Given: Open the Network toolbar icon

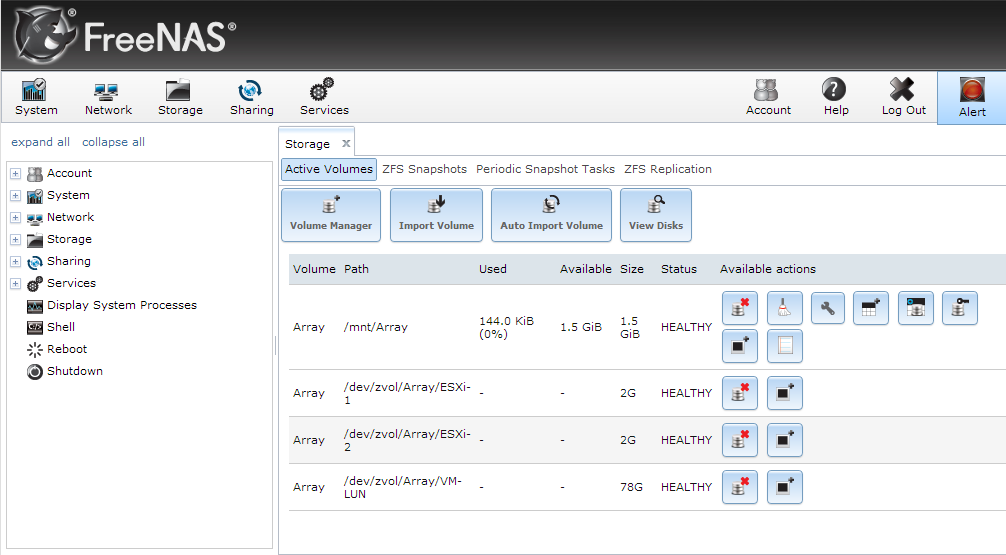Looking at the screenshot, I should tap(108, 97).
